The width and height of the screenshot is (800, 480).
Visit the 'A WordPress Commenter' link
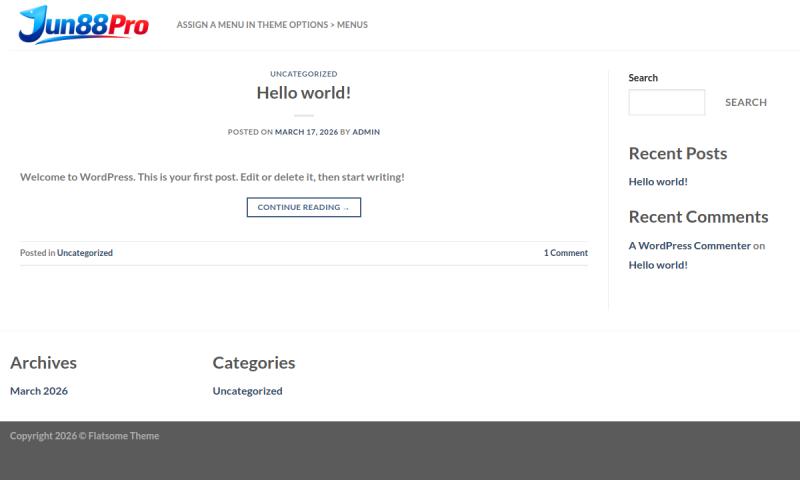pos(689,245)
